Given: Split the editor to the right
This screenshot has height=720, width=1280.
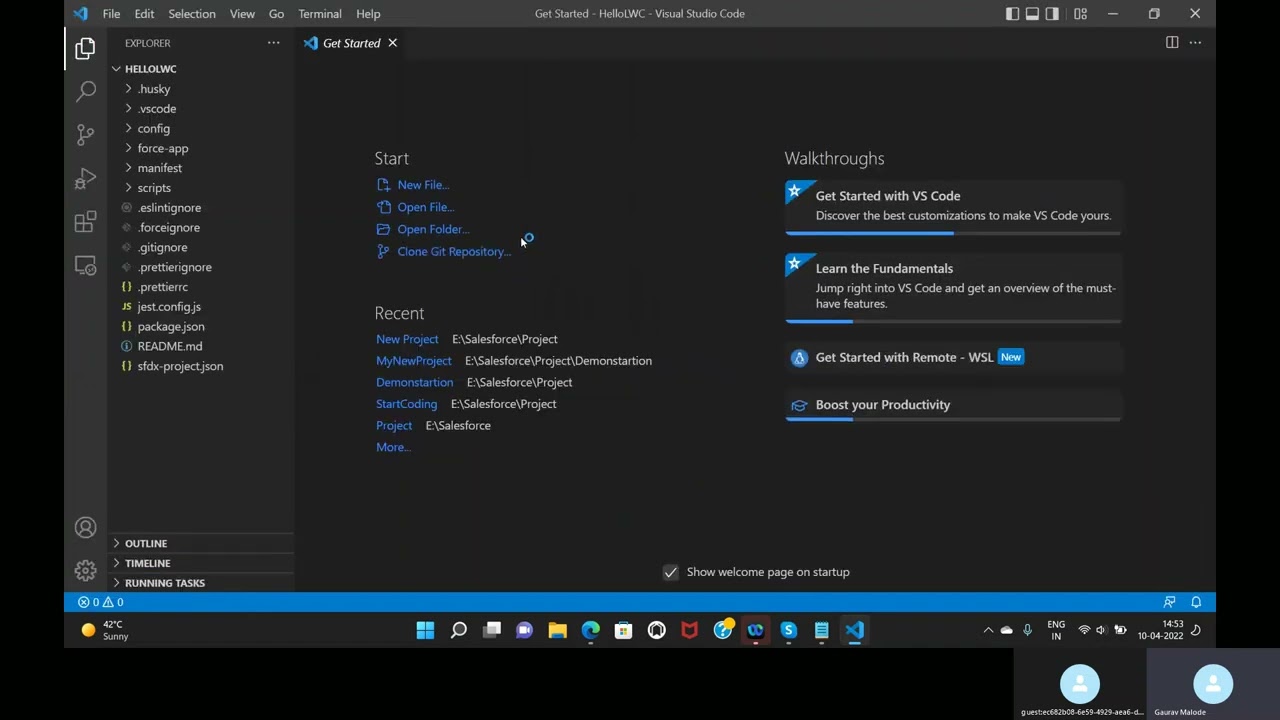Looking at the screenshot, I should tap(1172, 42).
